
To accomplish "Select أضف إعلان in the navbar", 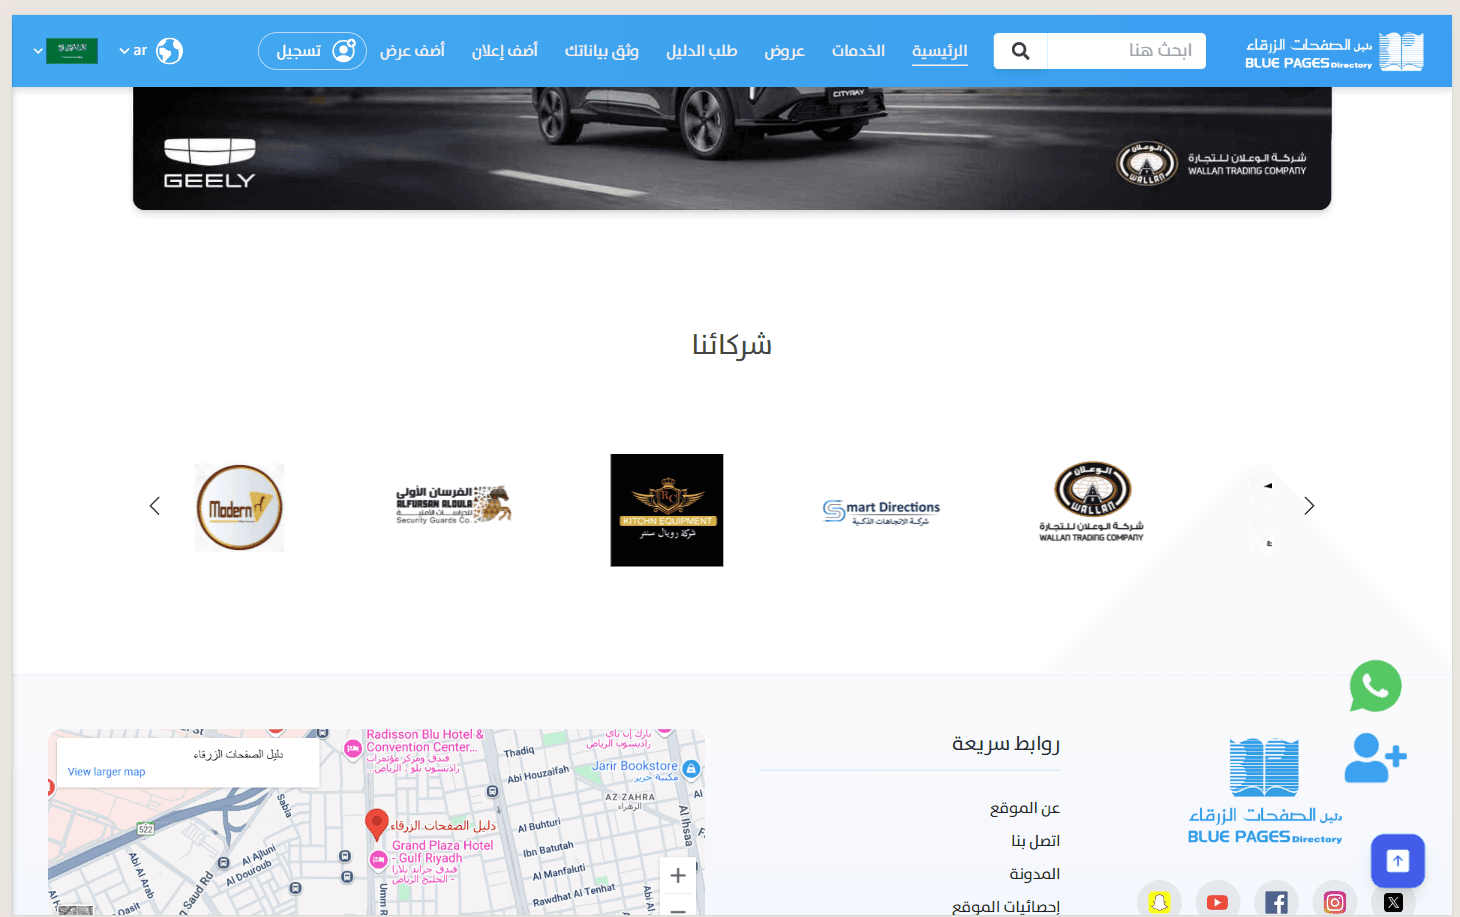I will (x=505, y=50).
